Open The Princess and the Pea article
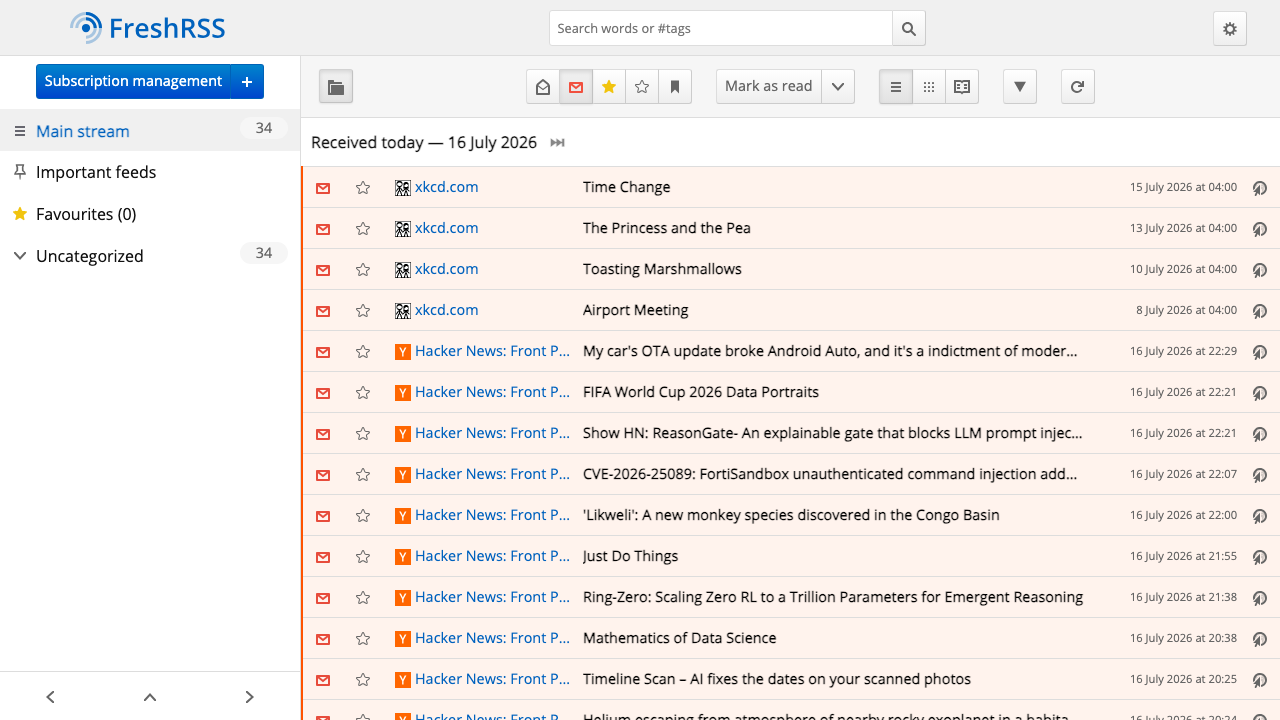1280x720 pixels. coord(667,228)
